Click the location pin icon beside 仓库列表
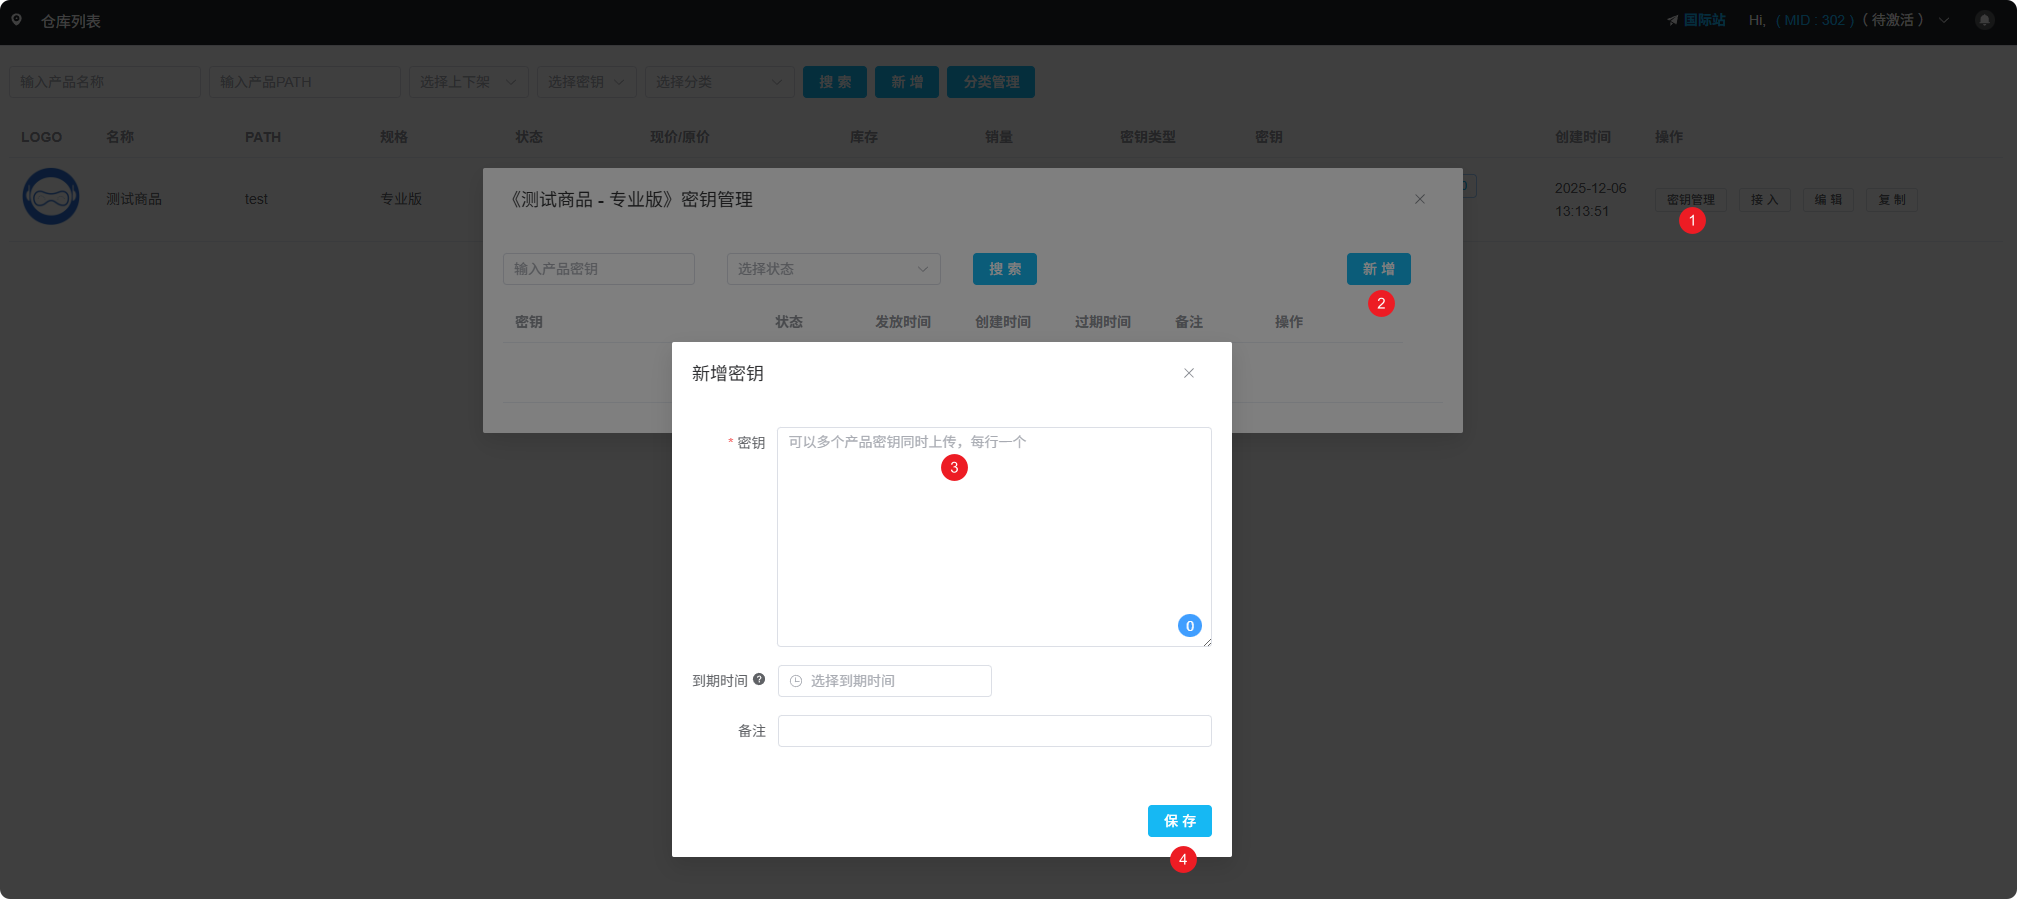2017x899 pixels. pyautogui.click(x=16, y=20)
